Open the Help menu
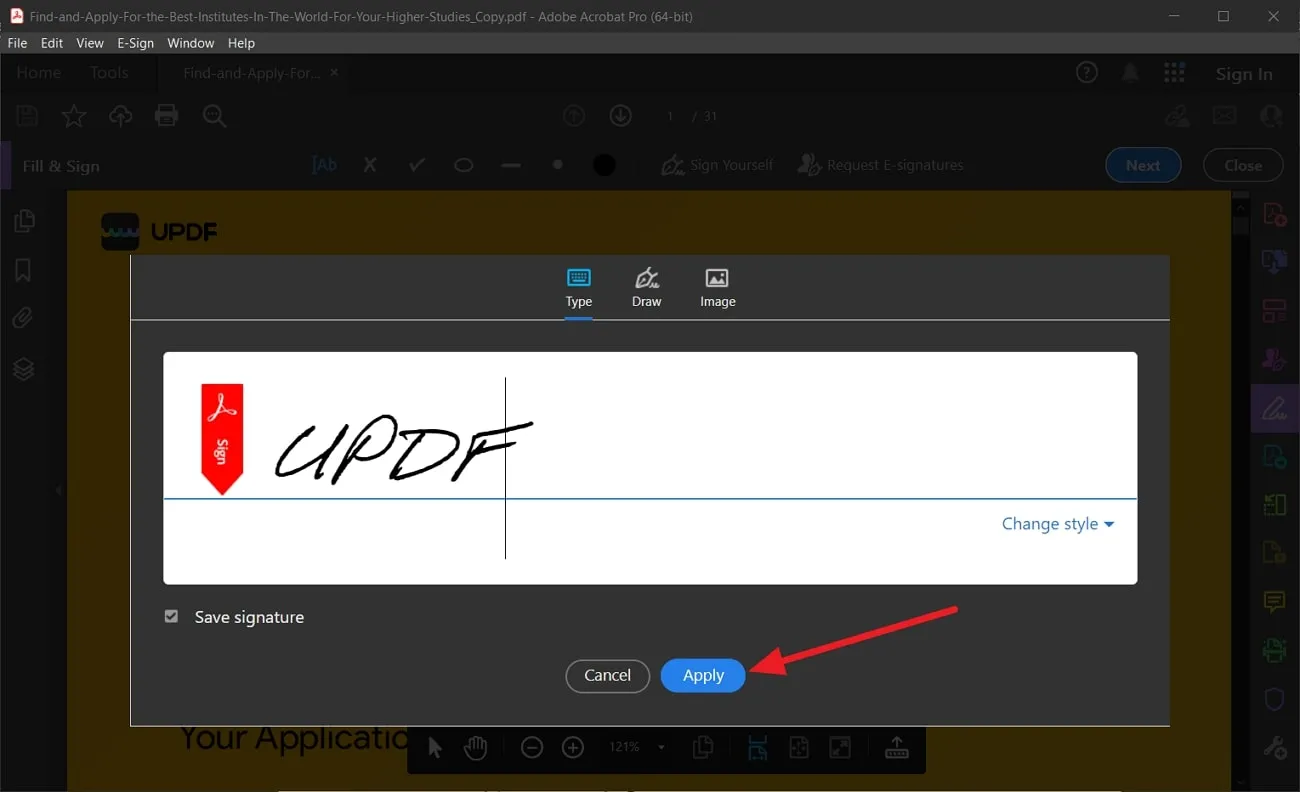The image size is (1300, 792). (241, 43)
